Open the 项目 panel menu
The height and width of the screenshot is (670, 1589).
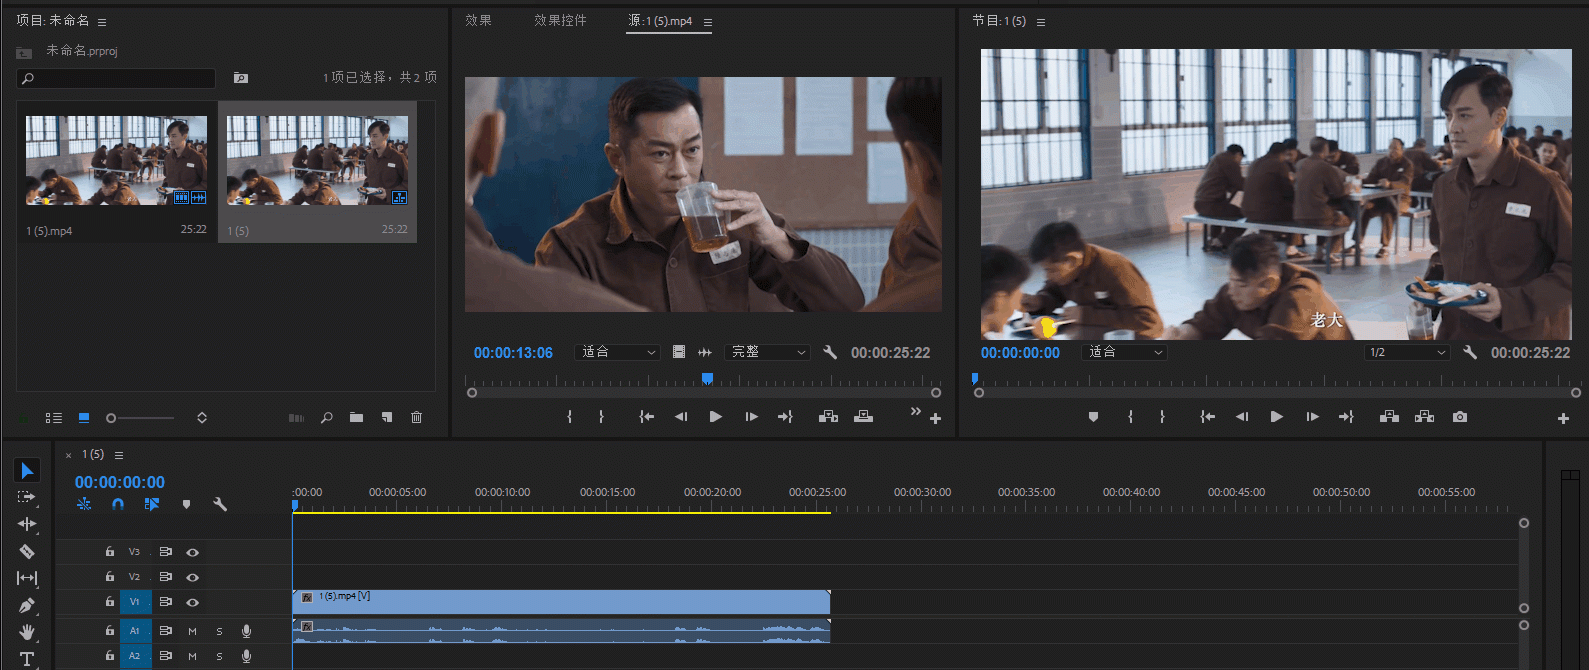[x=102, y=22]
